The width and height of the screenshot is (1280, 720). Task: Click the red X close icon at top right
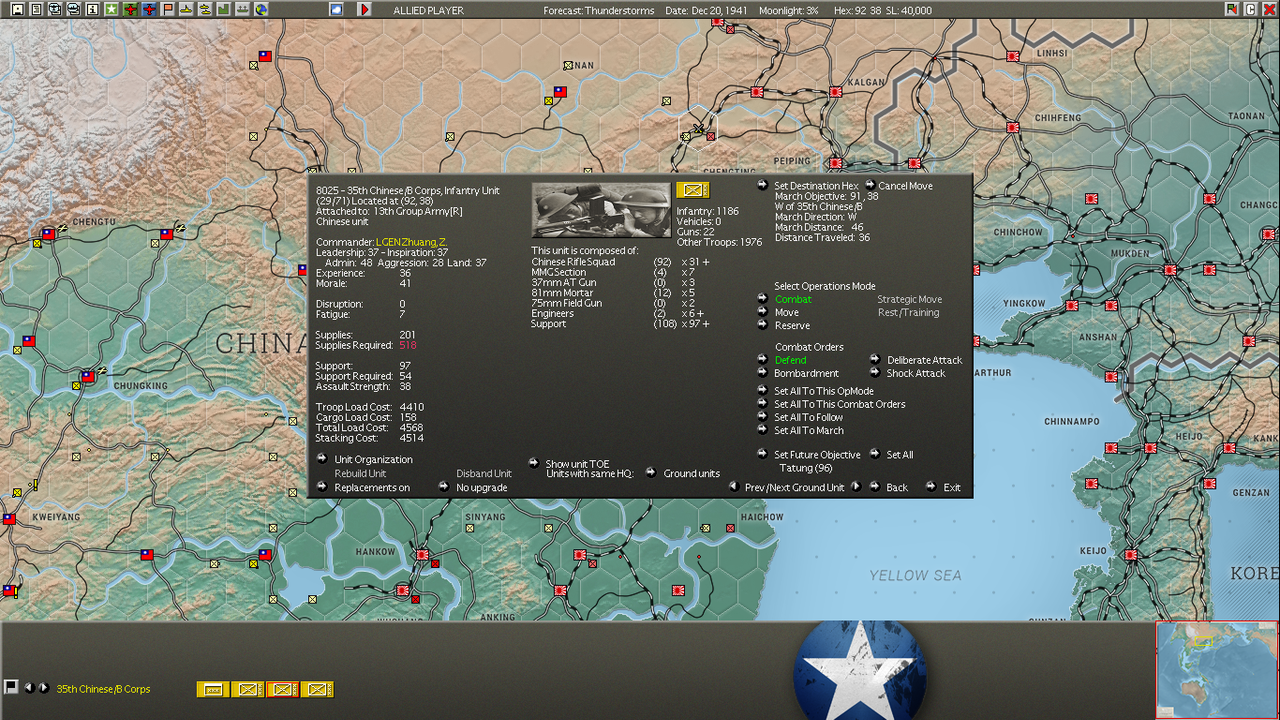coord(1269,9)
